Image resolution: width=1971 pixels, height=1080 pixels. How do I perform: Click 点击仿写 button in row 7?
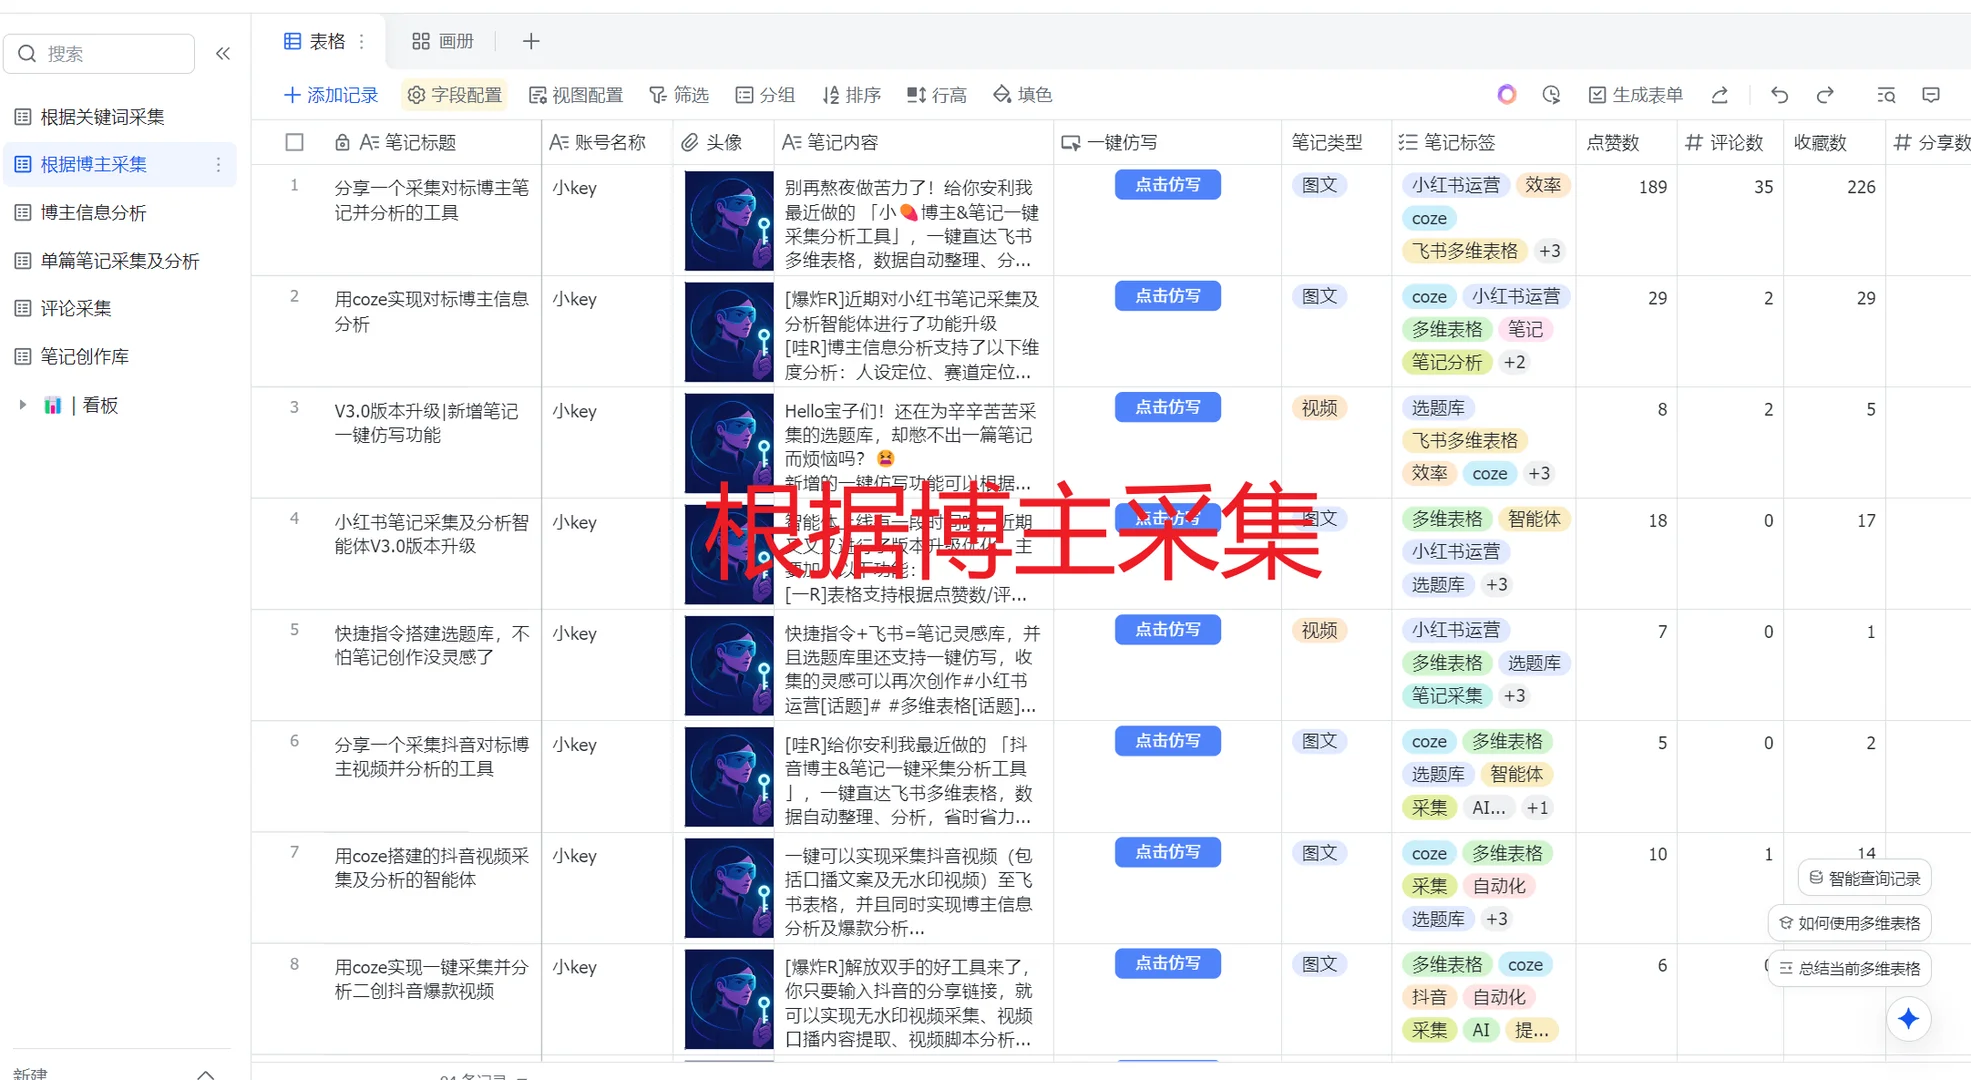1167,852
